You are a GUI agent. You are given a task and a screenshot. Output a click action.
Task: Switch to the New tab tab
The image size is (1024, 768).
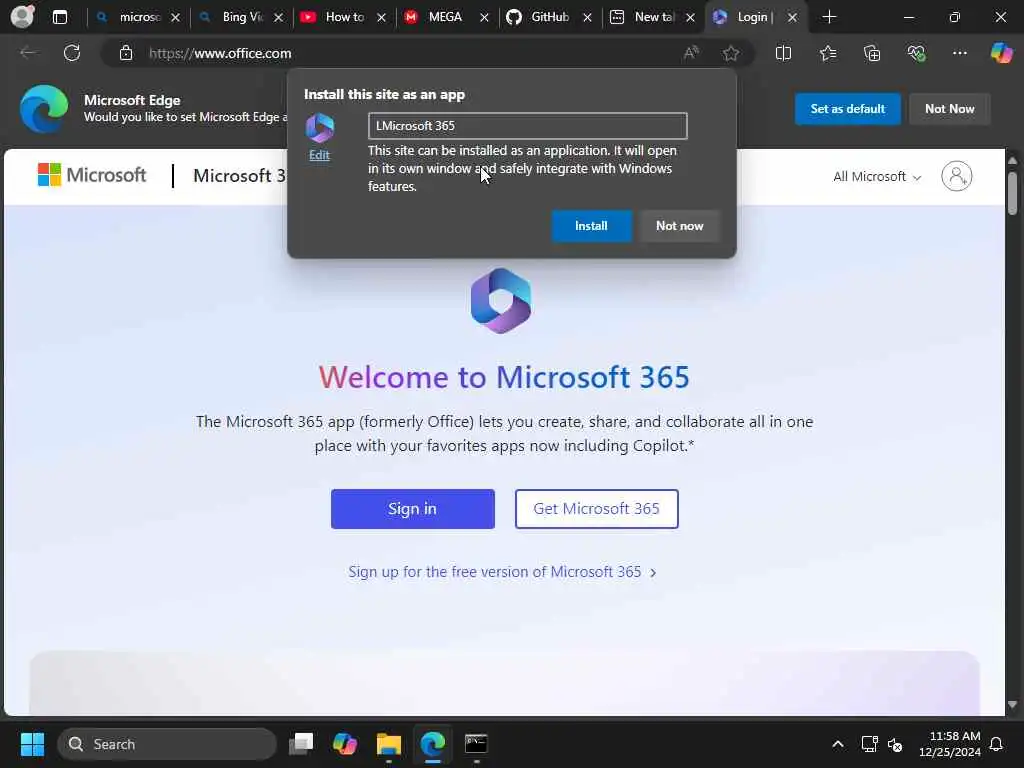(x=645, y=17)
